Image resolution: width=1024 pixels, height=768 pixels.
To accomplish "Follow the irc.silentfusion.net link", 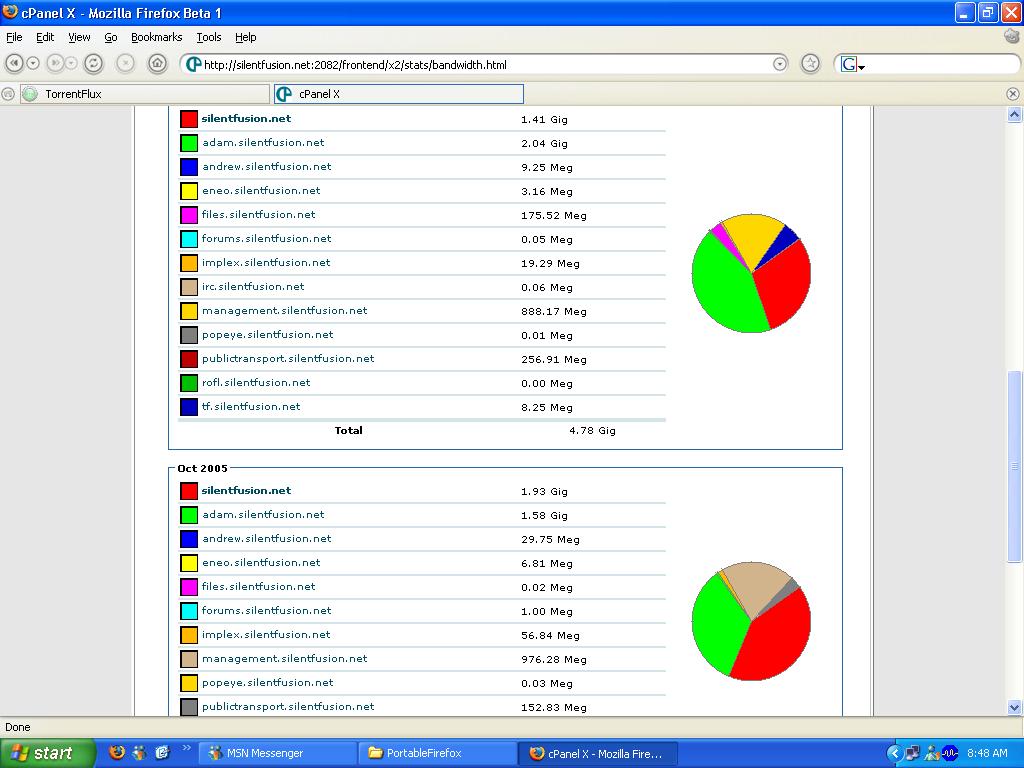I will click(x=253, y=287).
